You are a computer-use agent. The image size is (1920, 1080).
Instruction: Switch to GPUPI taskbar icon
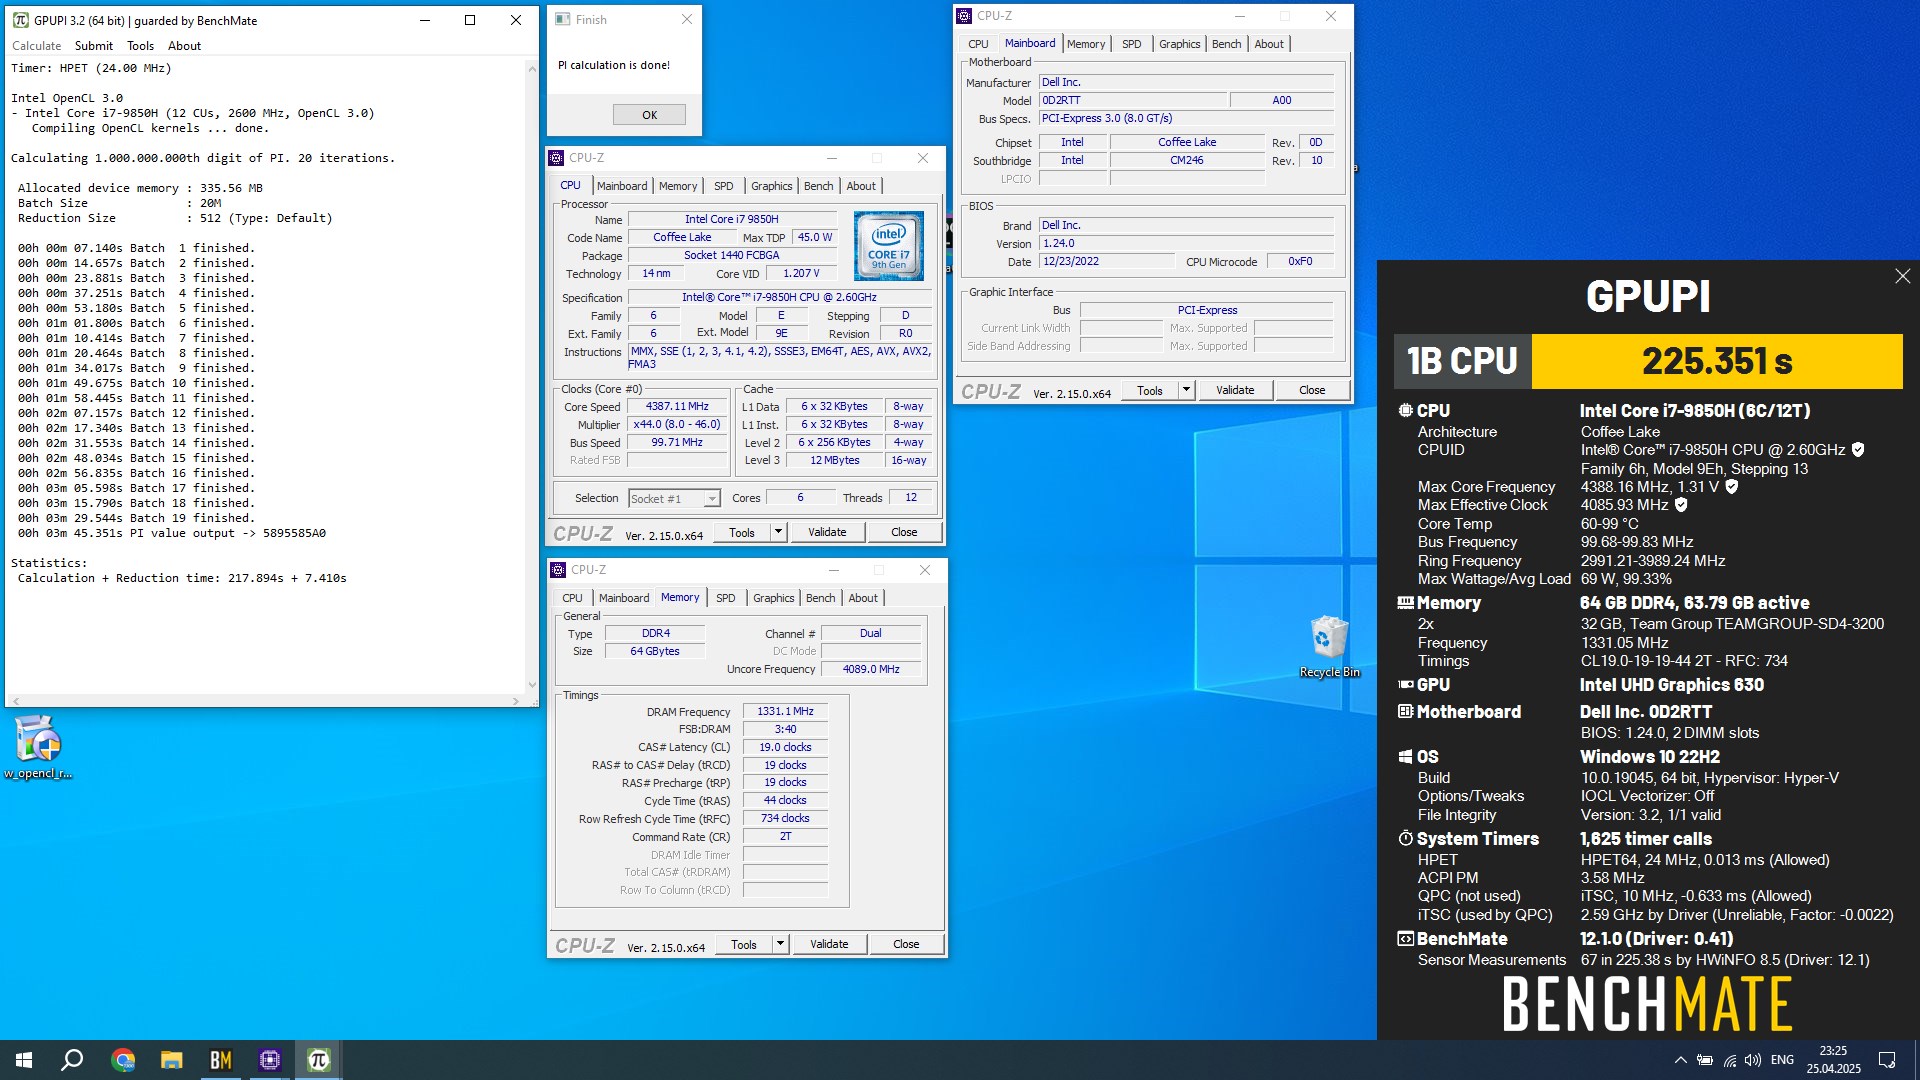(319, 1060)
